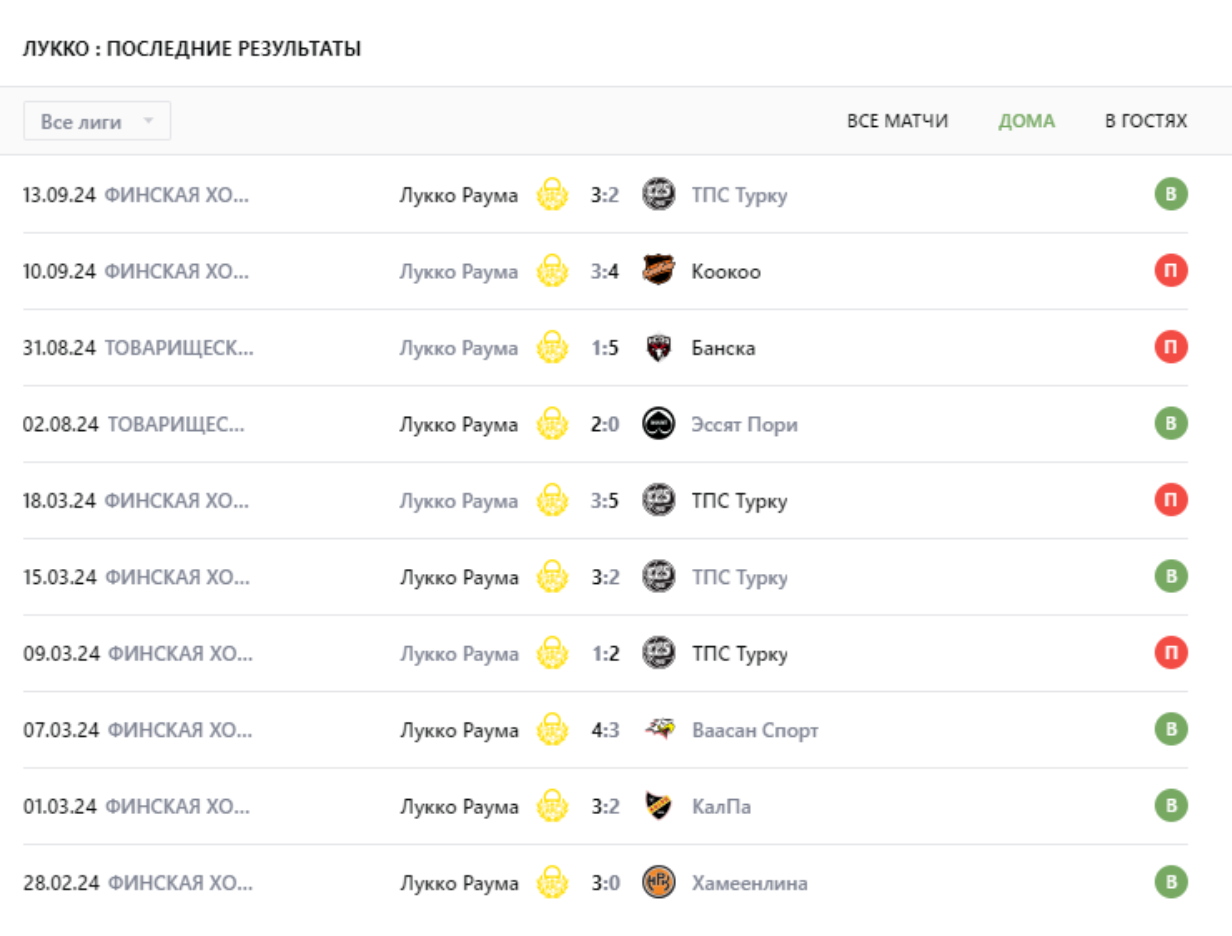Click the Хамеенлина team name

click(x=749, y=883)
